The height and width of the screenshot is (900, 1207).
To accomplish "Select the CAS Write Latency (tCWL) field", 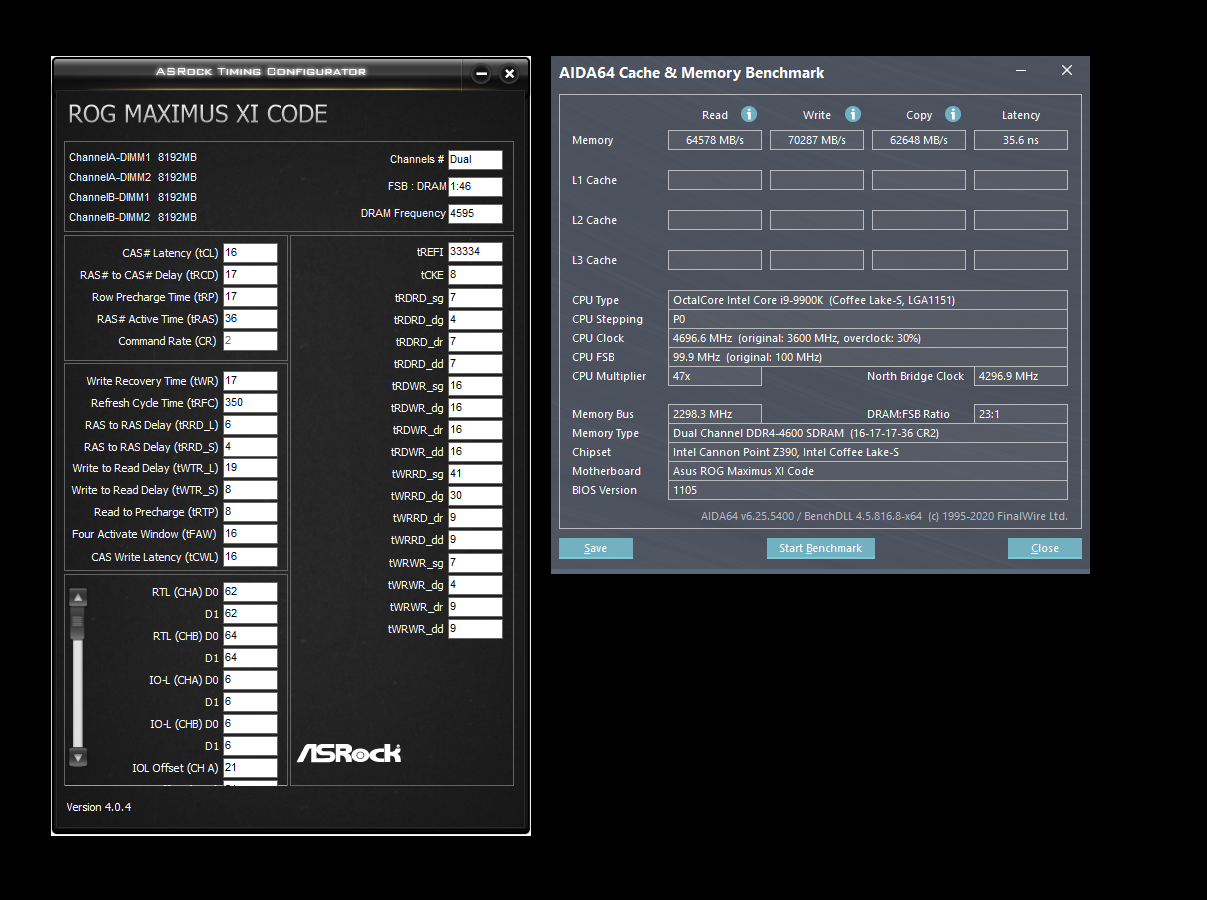I will click(x=250, y=557).
